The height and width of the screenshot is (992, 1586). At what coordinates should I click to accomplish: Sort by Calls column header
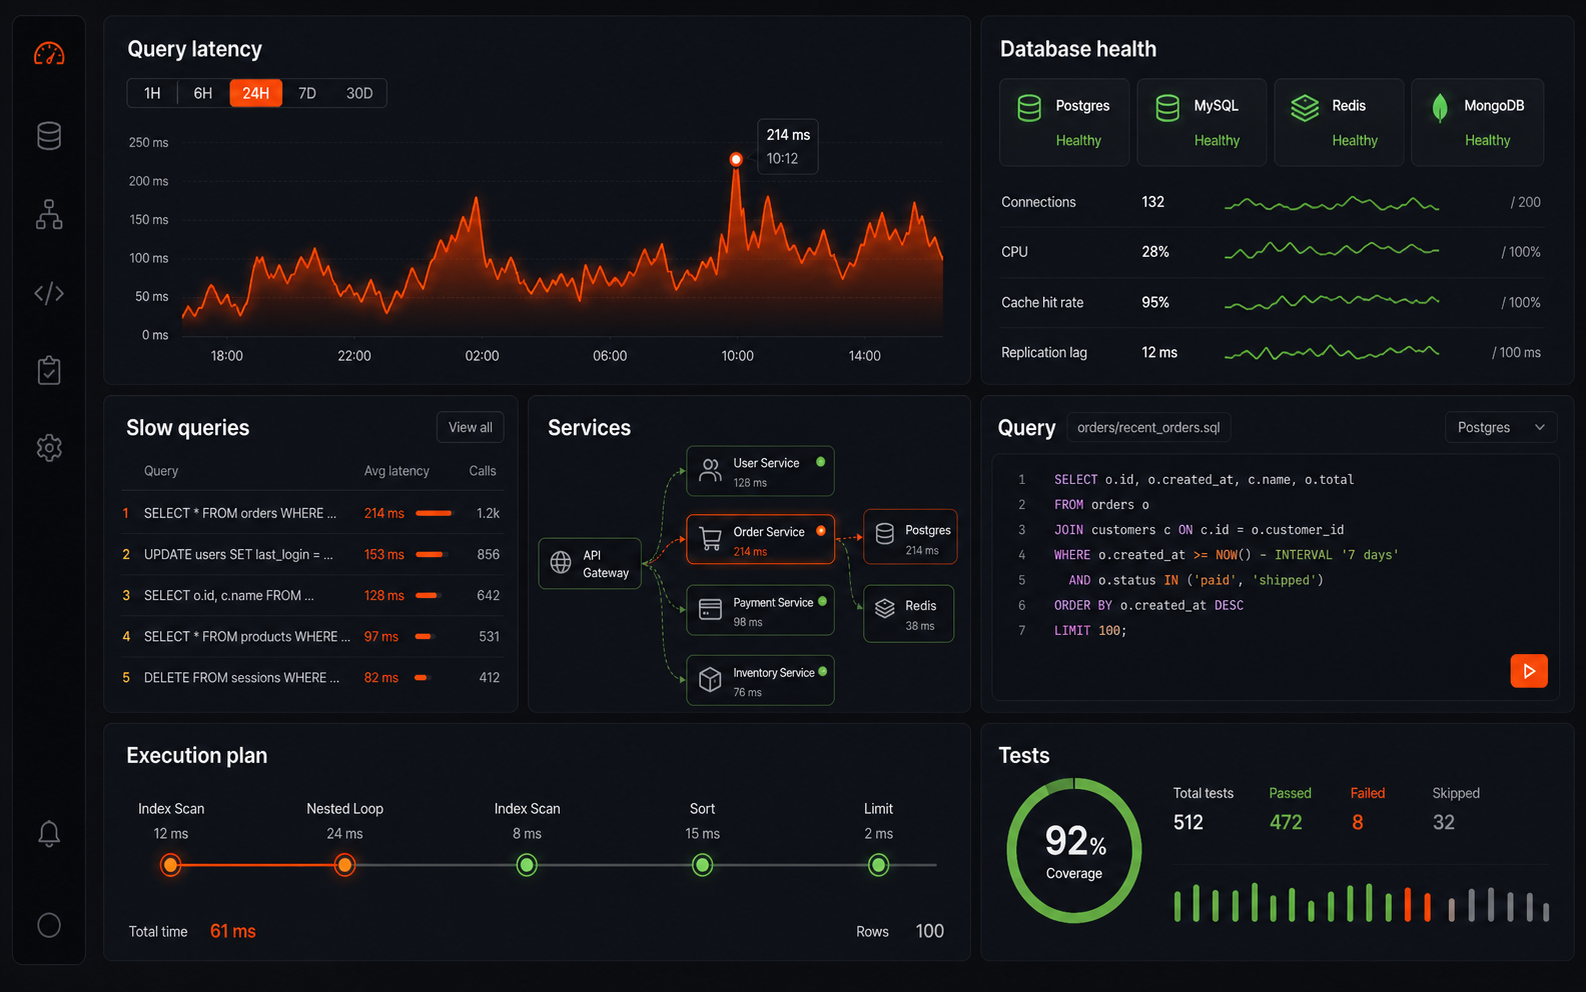483,471
